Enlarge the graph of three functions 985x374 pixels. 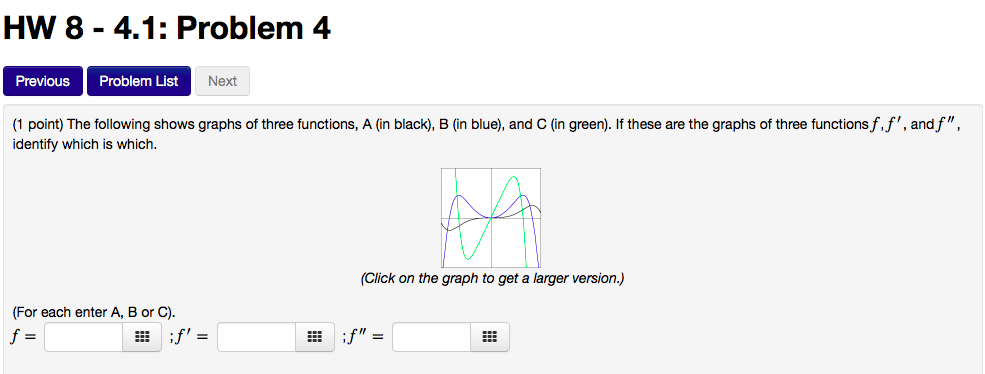coord(491,217)
